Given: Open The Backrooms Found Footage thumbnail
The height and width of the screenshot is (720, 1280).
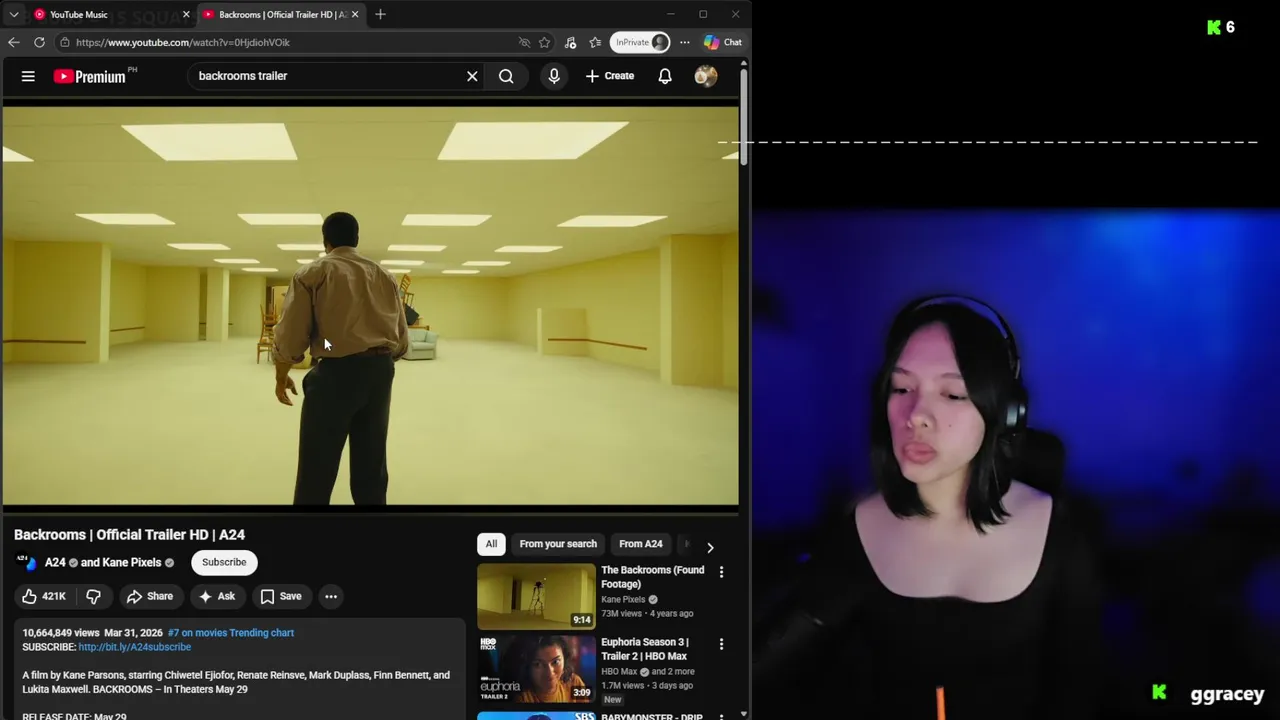Looking at the screenshot, I should coord(536,596).
